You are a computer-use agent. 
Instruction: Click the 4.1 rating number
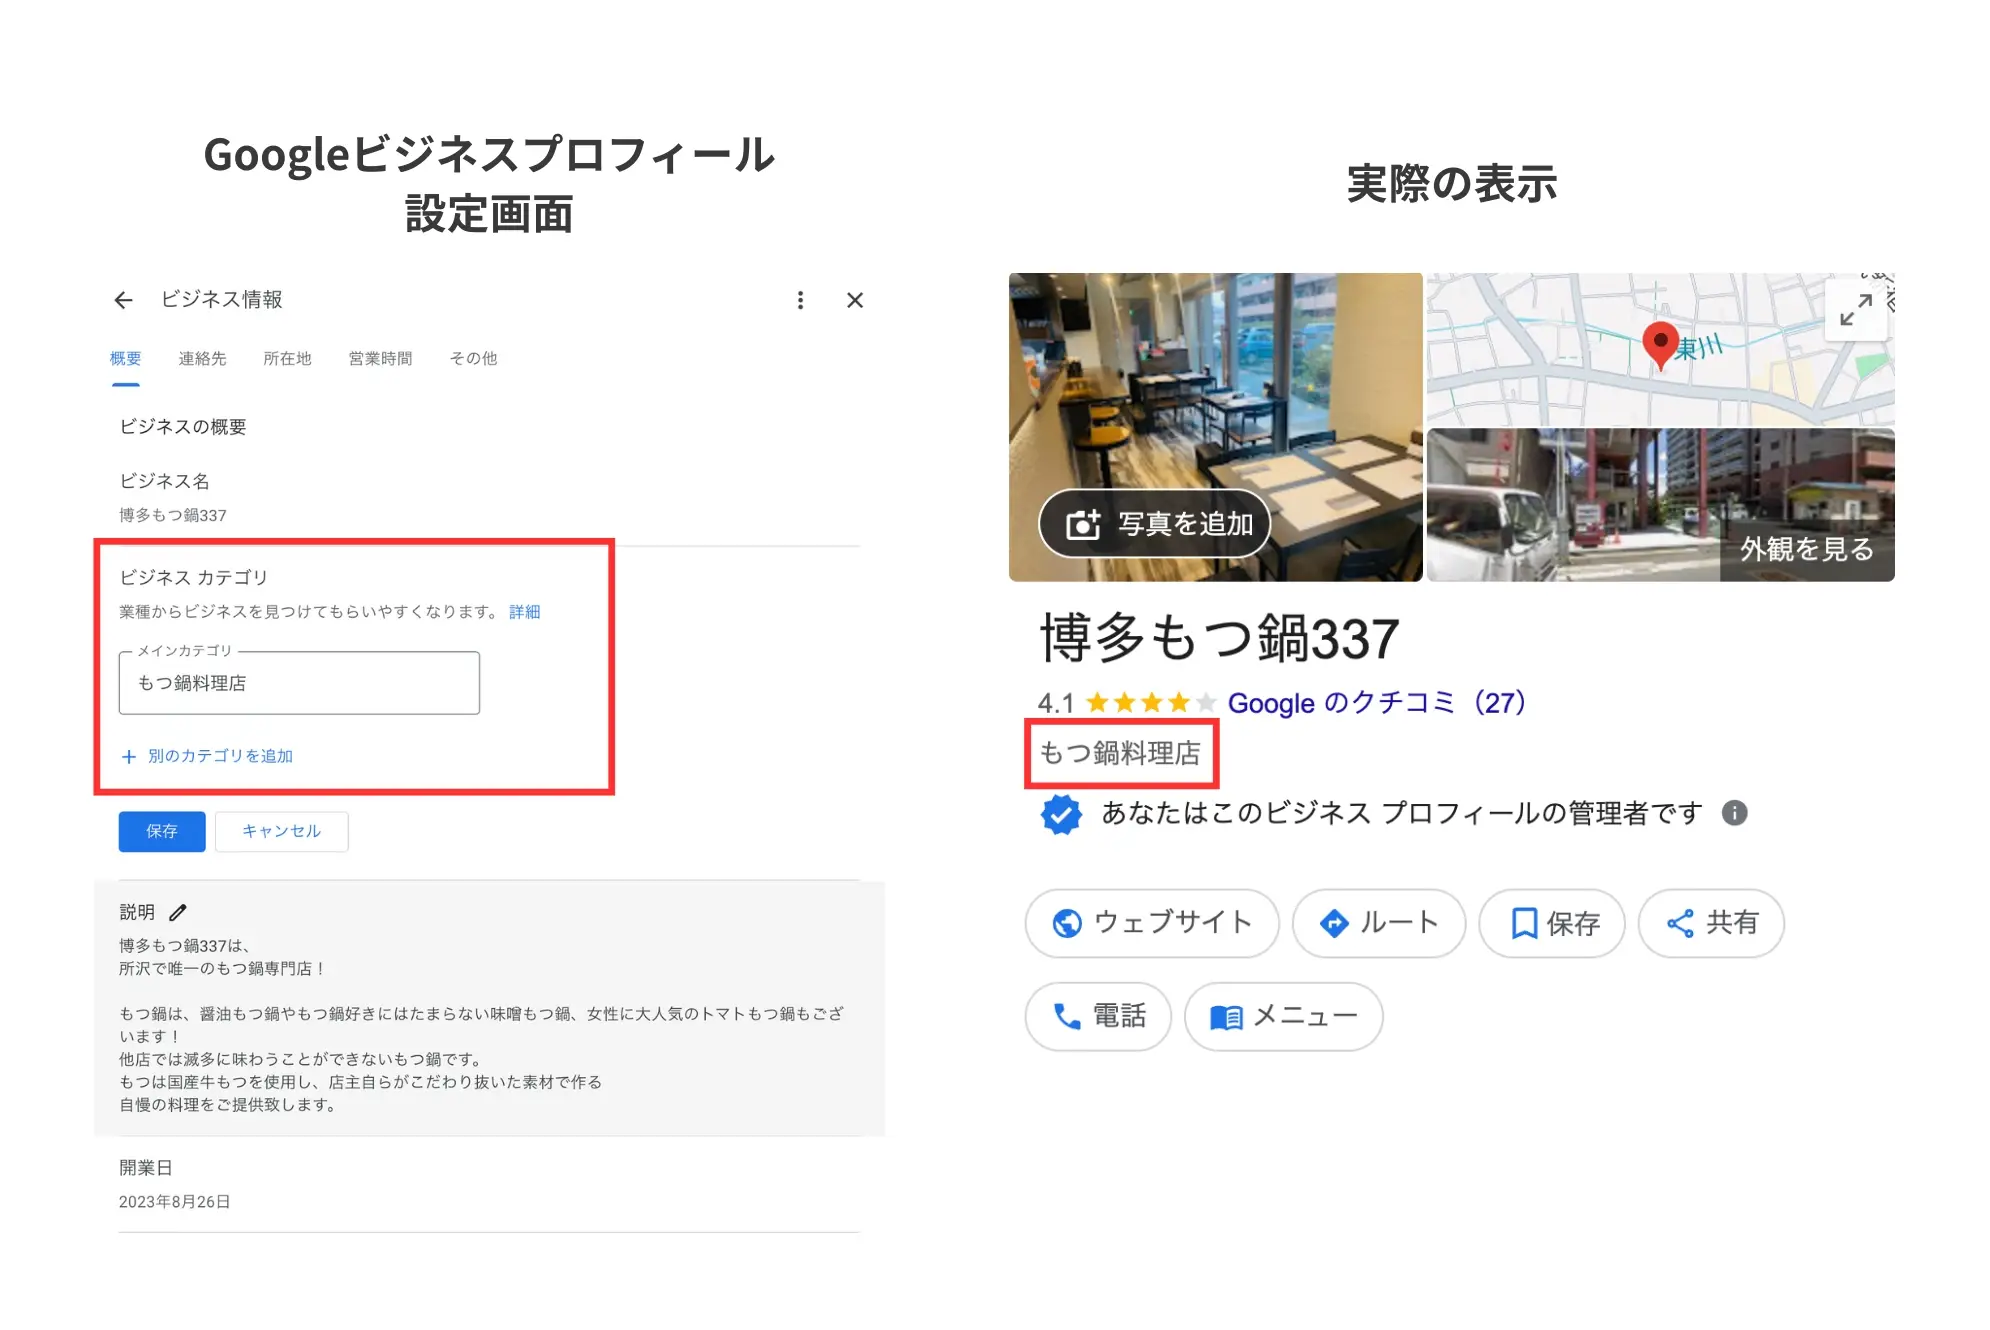pyautogui.click(x=1056, y=703)
